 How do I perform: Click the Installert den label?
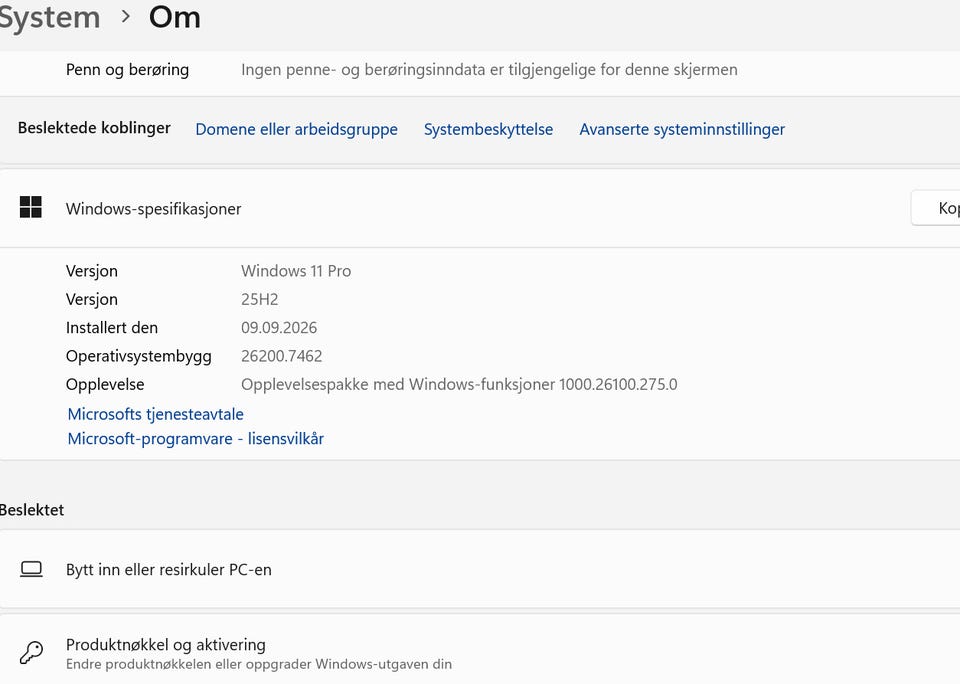(x=111, y=328)
